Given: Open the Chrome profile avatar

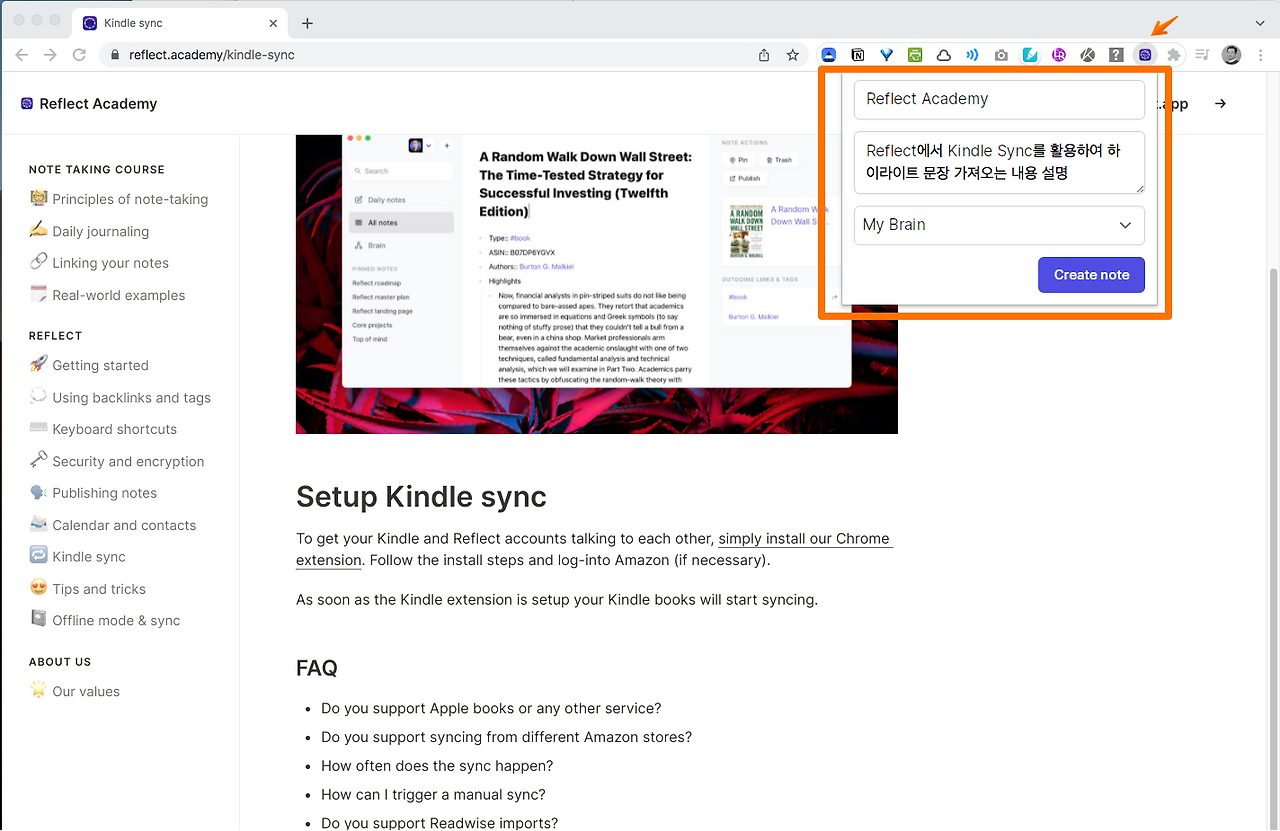Looking at the screenshot, I should [x=1231, y=55].
